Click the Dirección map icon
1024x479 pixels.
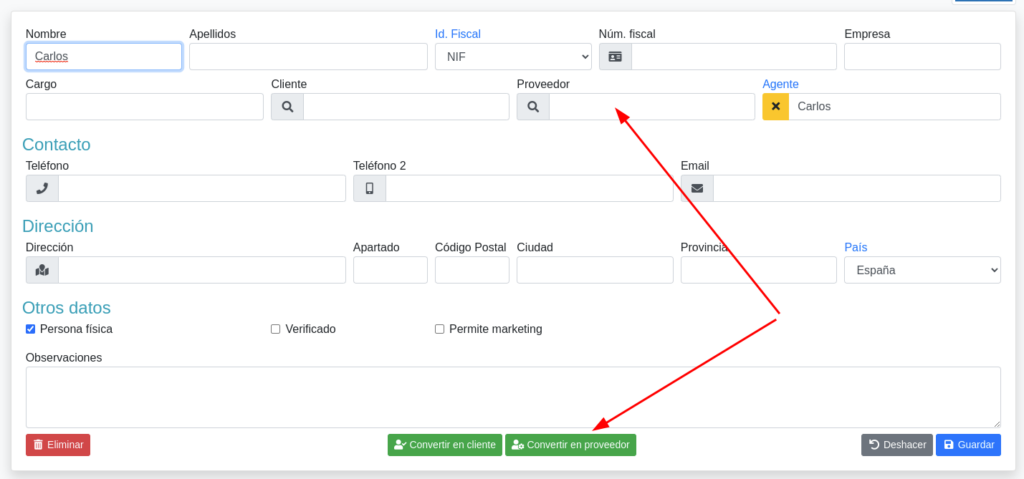tap(42, 270)
